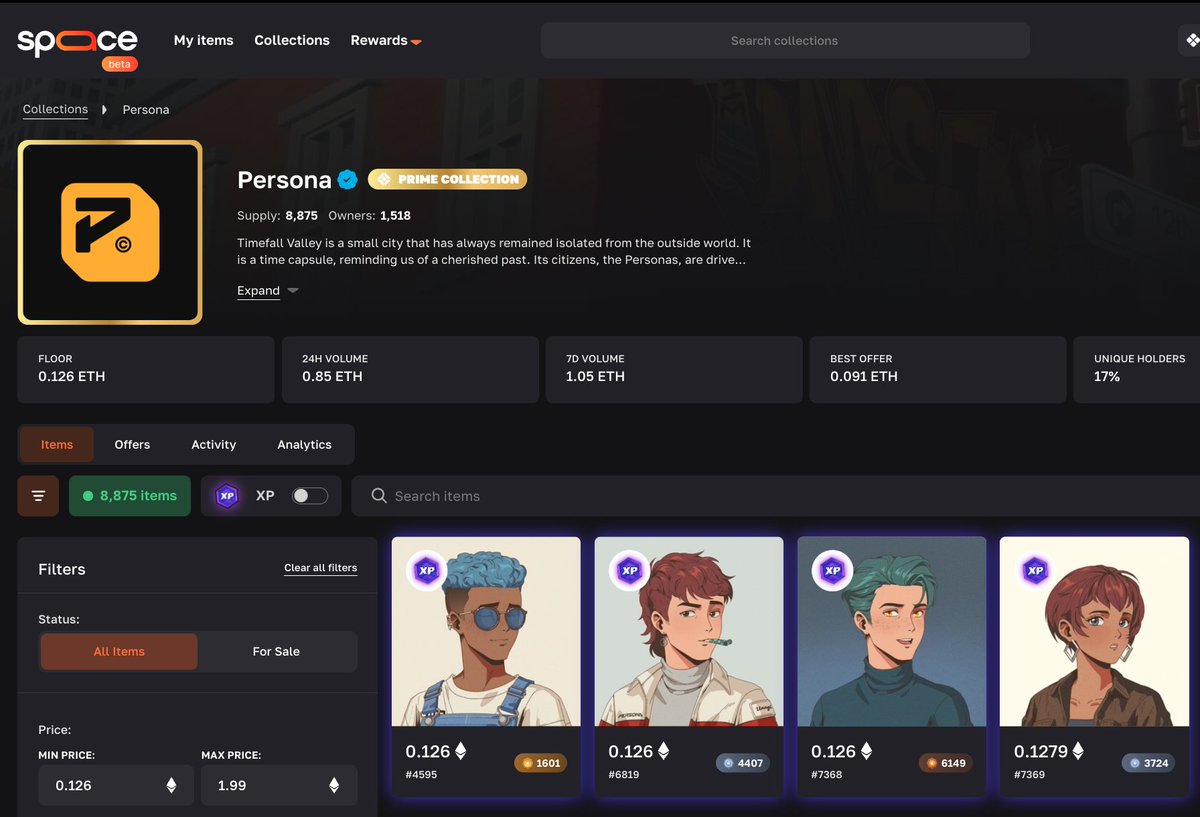Switch to the Activity tab
Image resolution: width=1200 pixels, height=817 pixels.
point(214,445)
